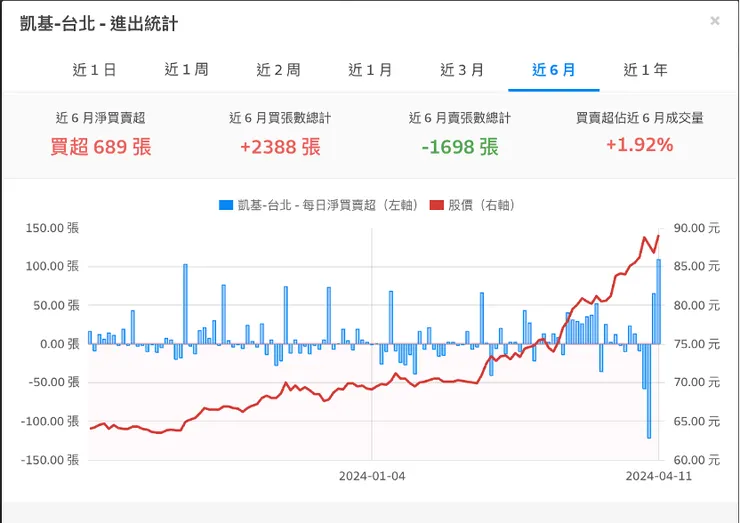
Task: Click the 0.00 張 left axis label
Action: pos(59,344)
